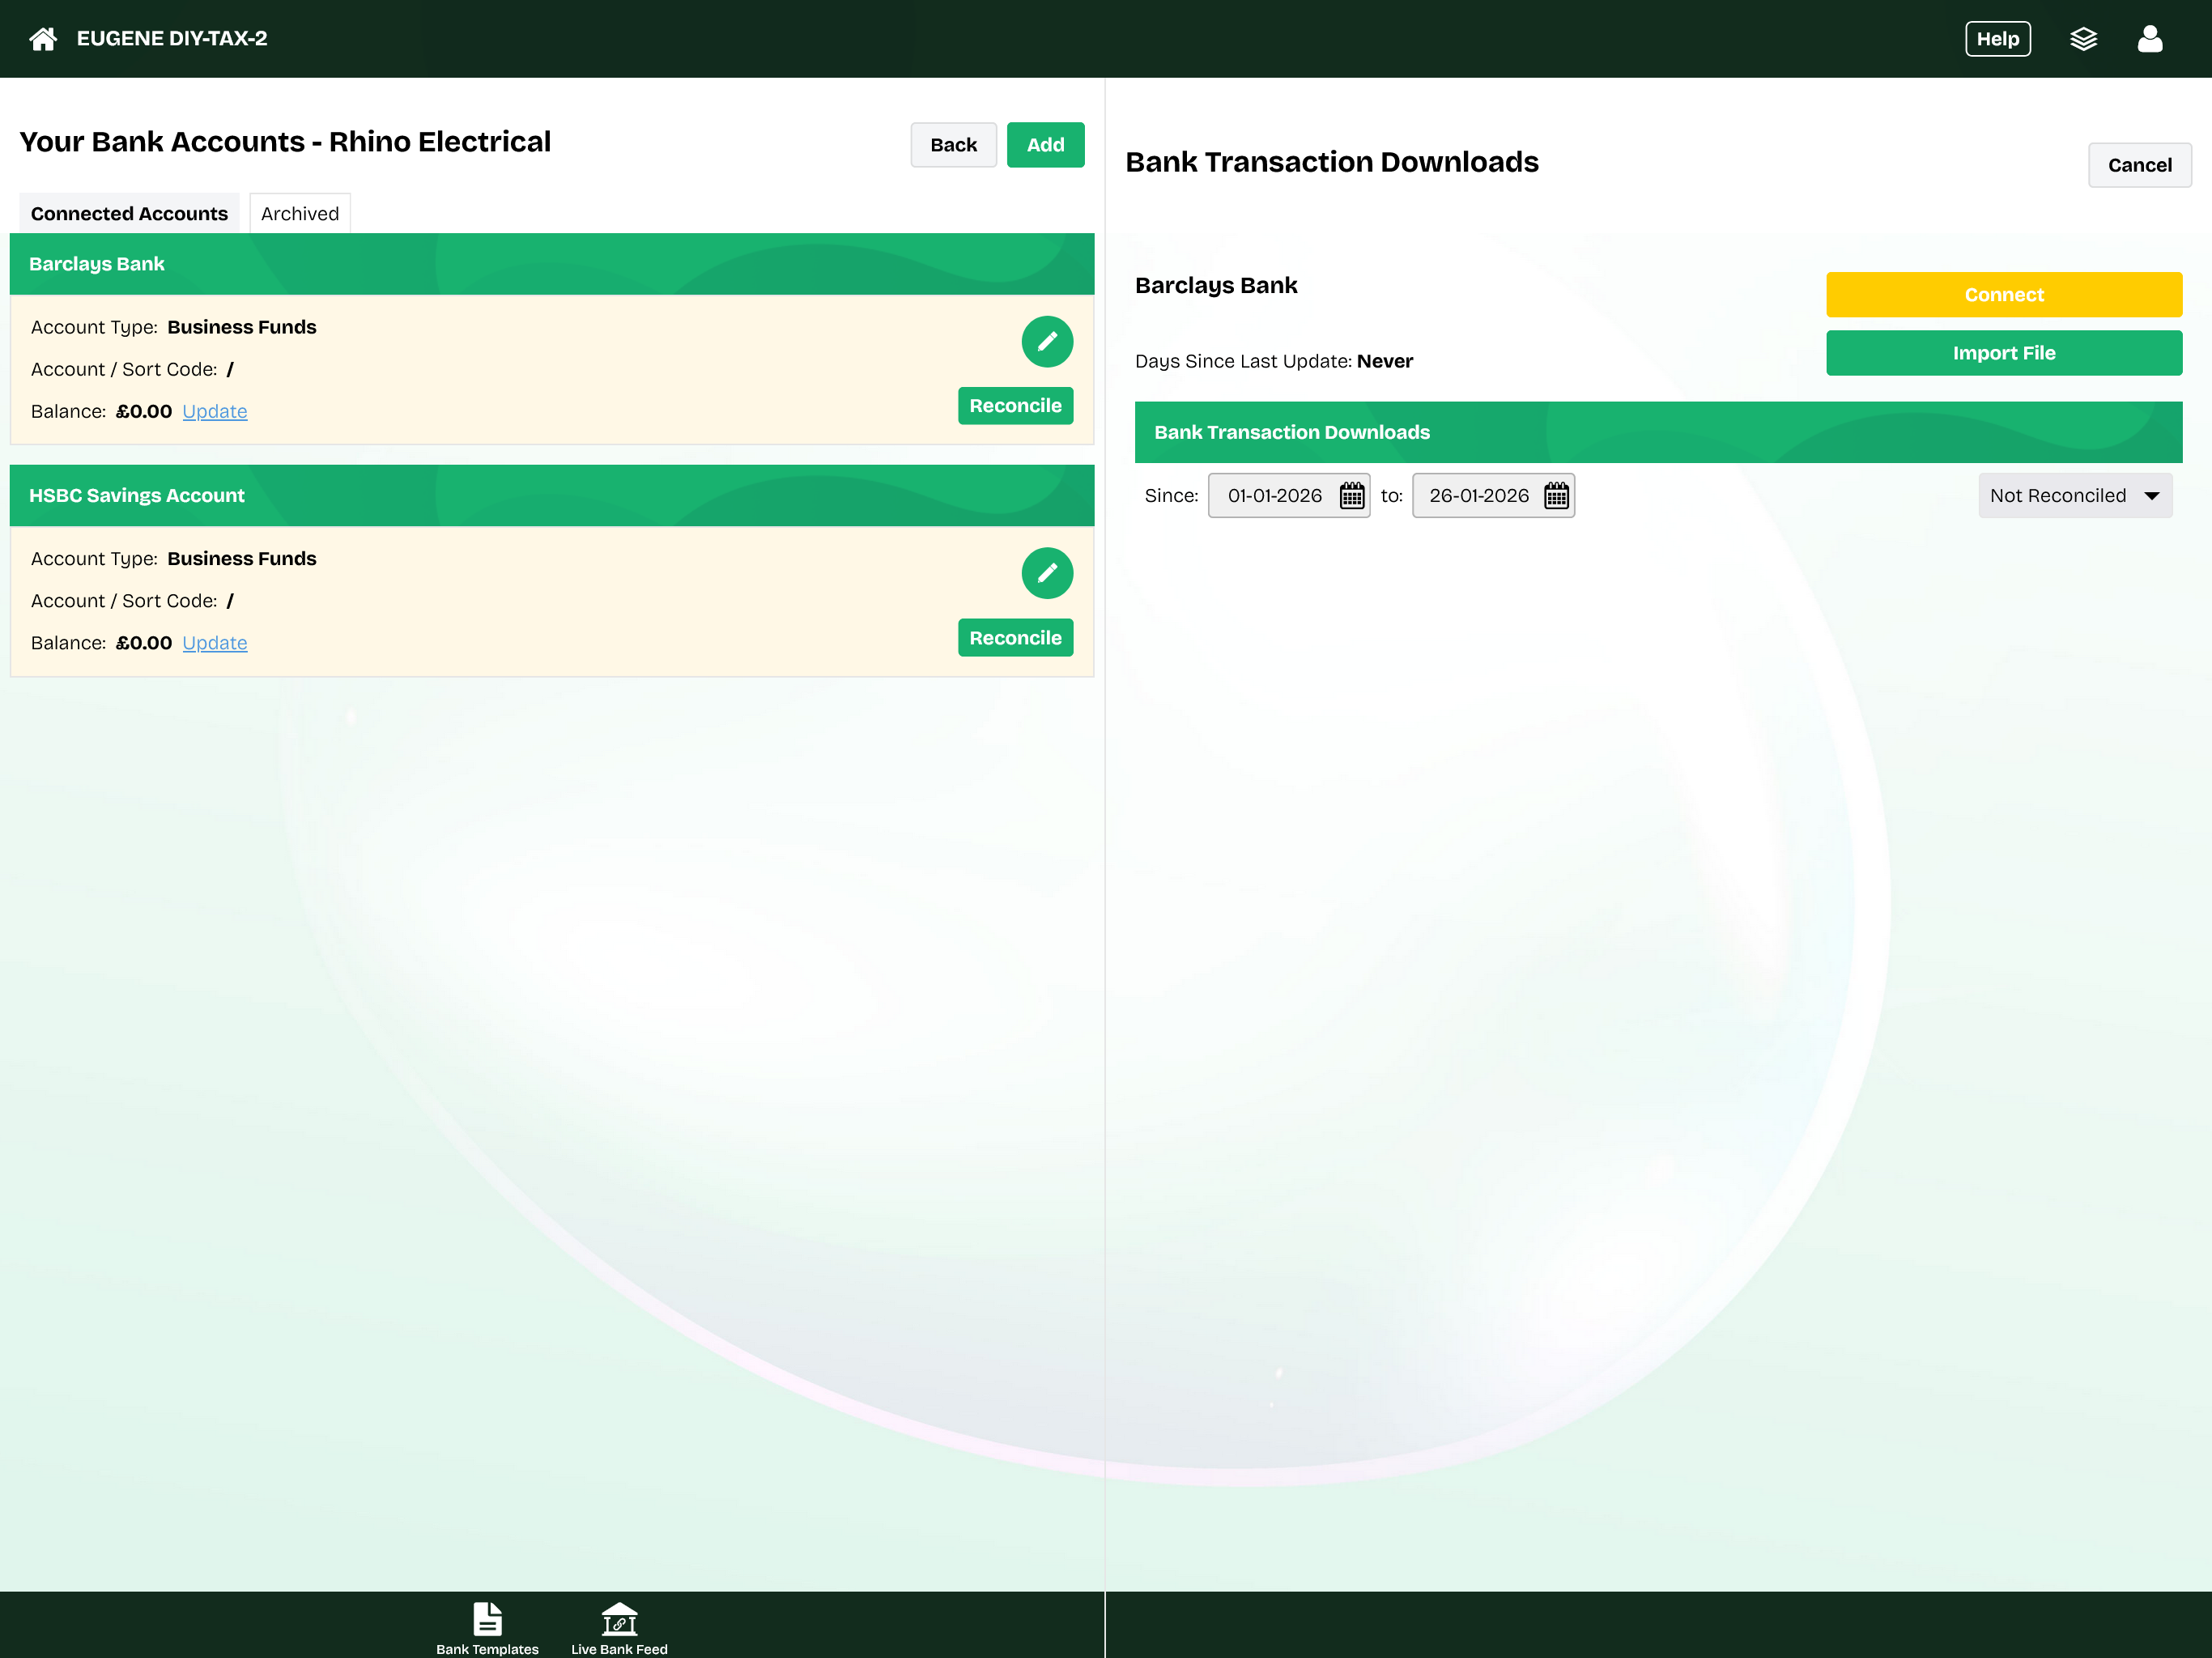Cancel the Bank Transaction Downloads panel
The width and height of the screenshot is (2212, 1658).
point(2139,165)
